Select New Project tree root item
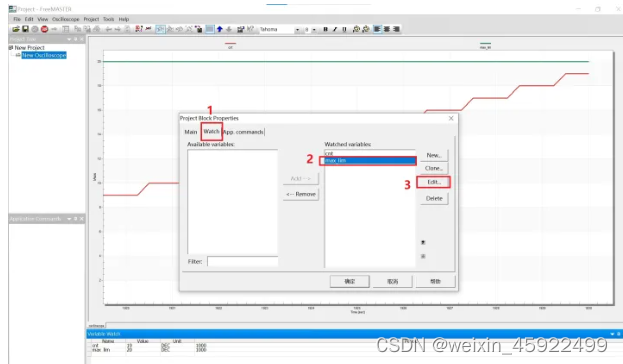The height and width of the screenshot is (364, 623). pos(29,47)
